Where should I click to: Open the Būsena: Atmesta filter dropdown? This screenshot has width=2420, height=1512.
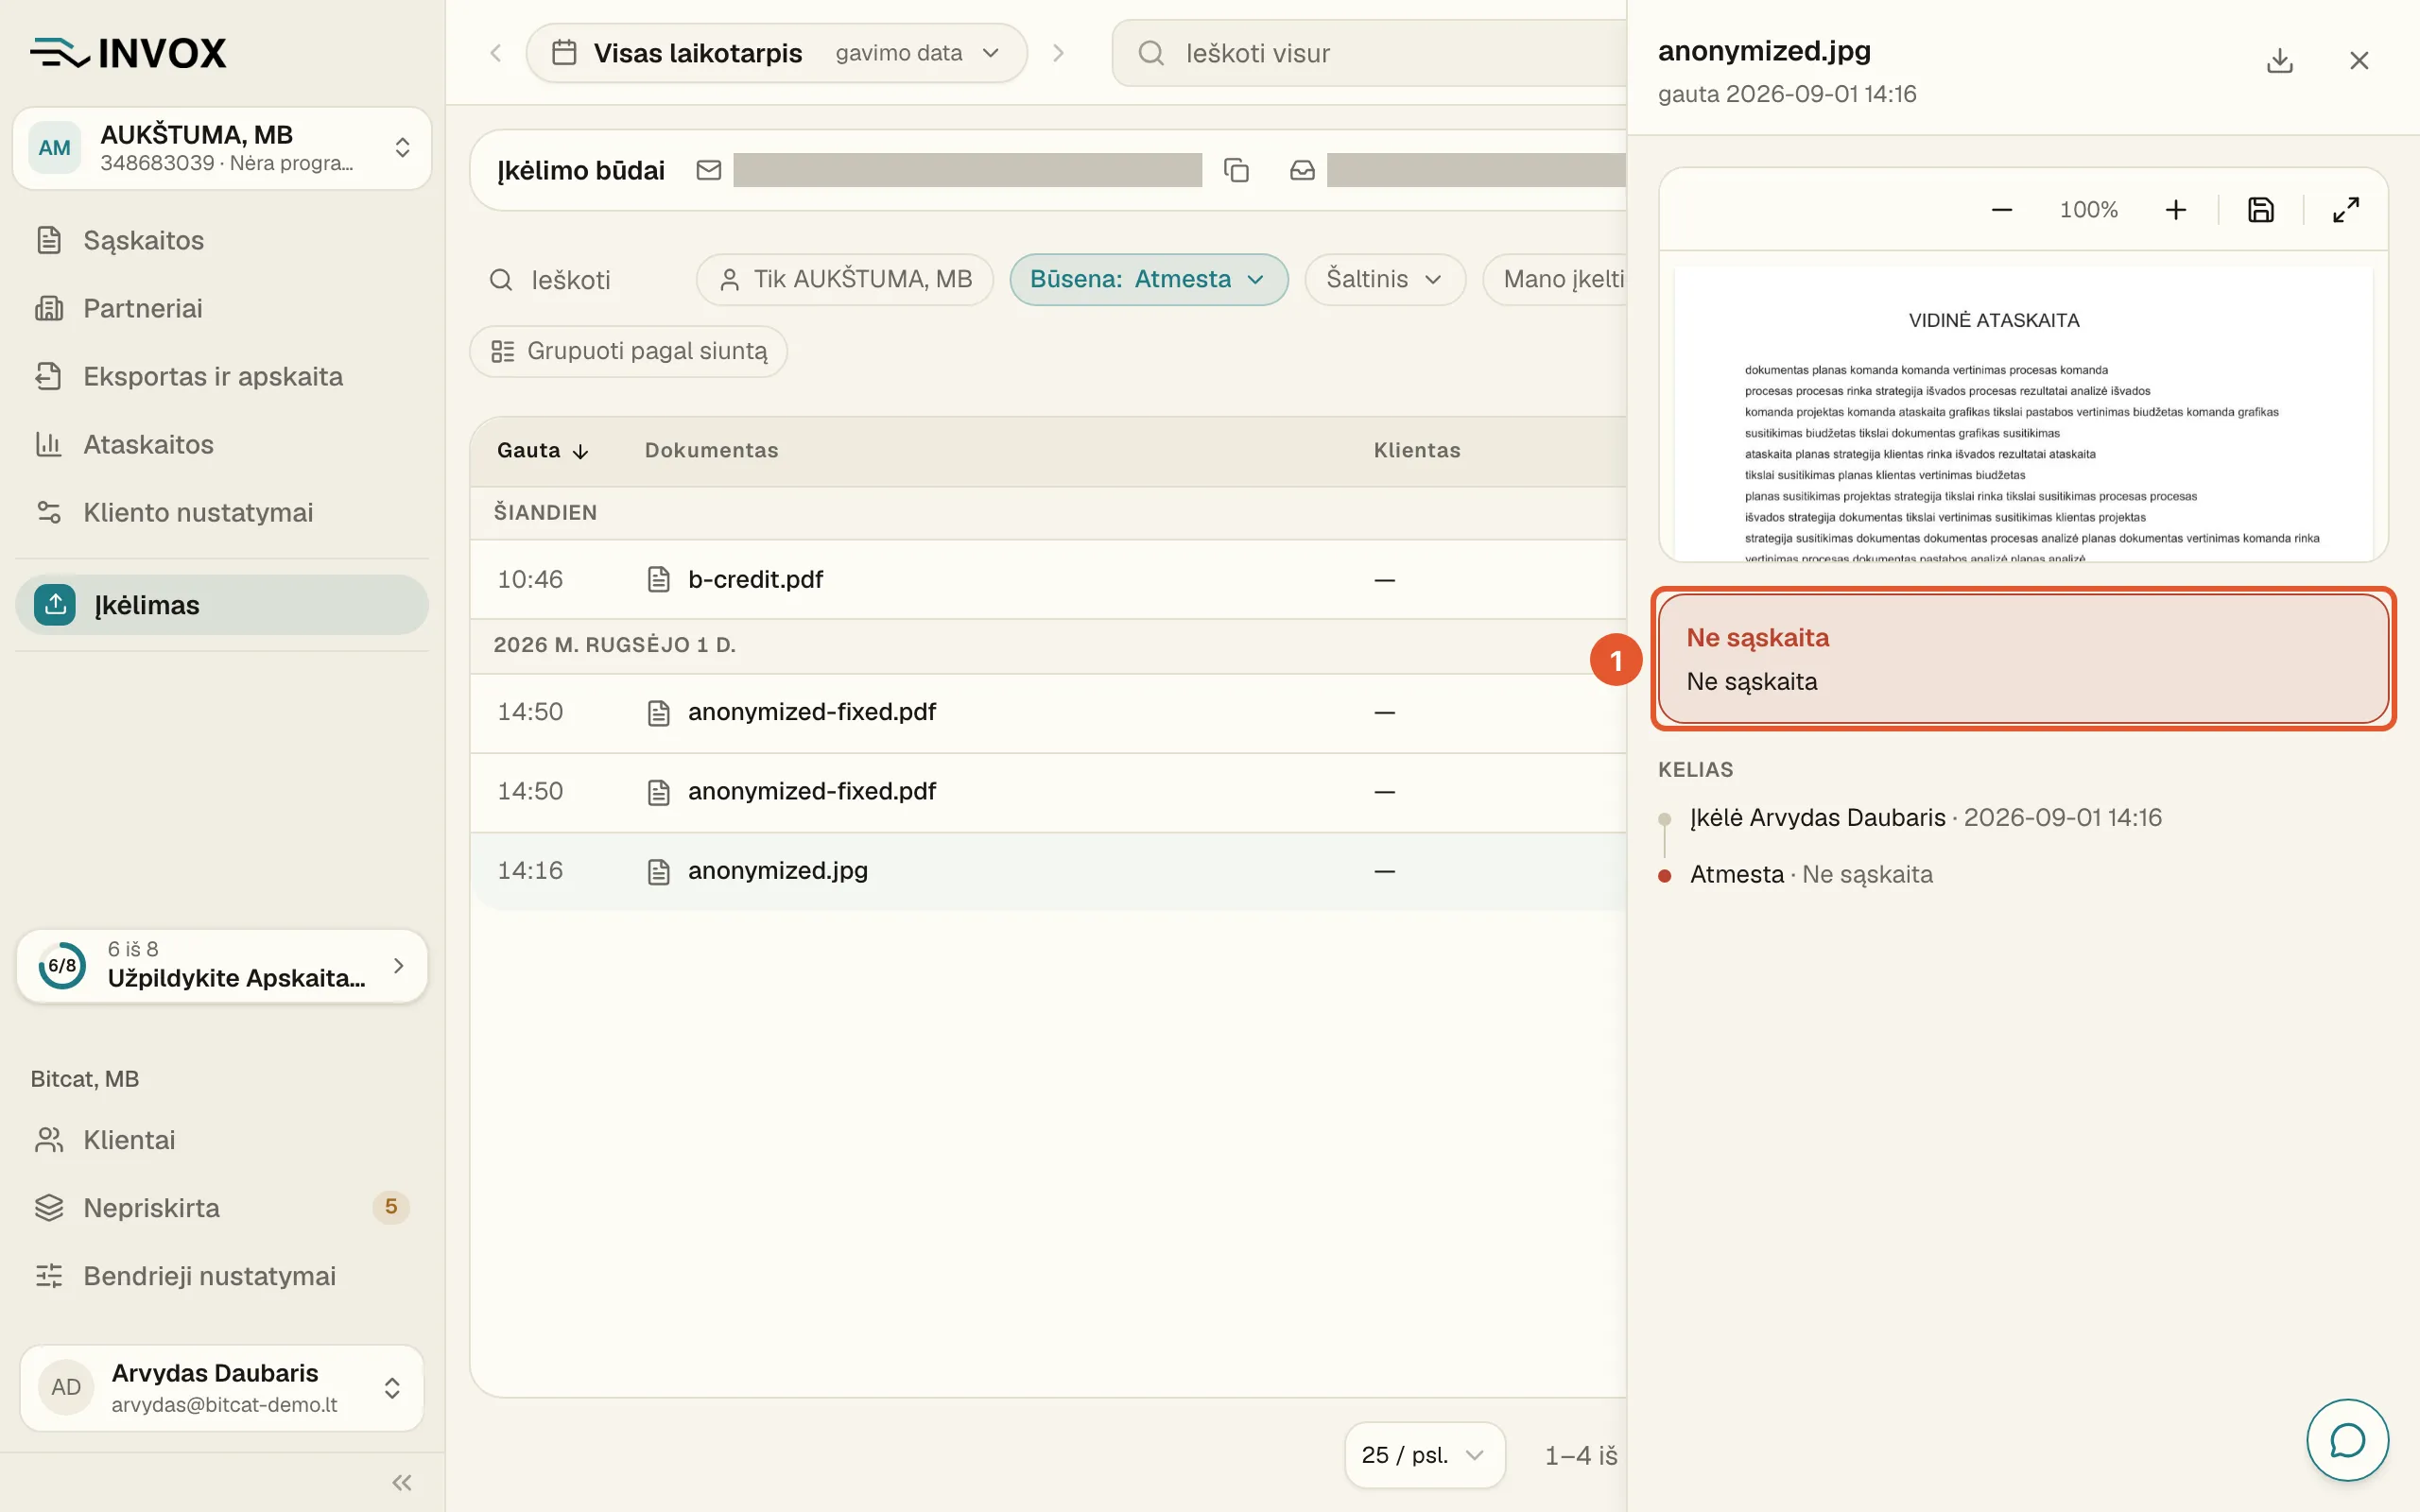click(1148, 279)
